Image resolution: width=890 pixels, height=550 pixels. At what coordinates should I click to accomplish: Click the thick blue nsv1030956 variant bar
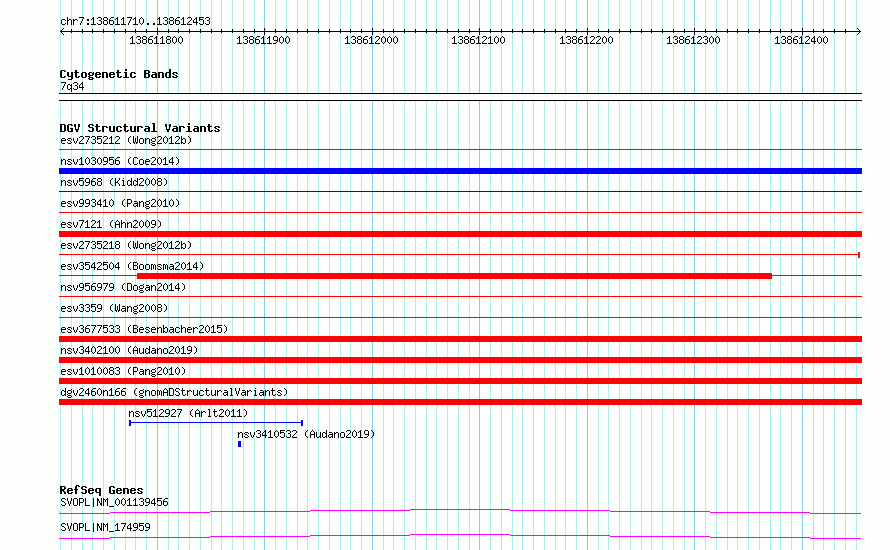point(460,171)
